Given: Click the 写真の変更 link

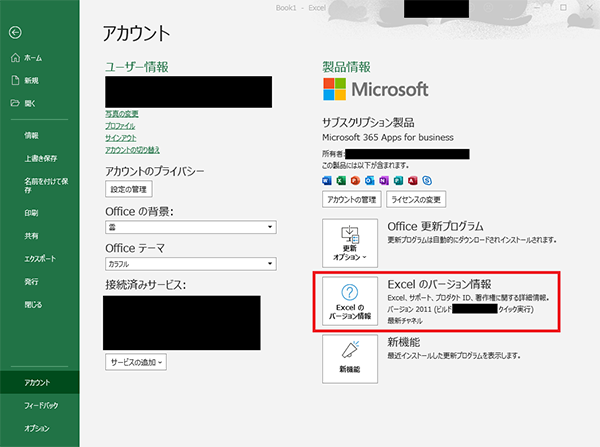Looking at the screenshot, I should click(x=122, y=114).
